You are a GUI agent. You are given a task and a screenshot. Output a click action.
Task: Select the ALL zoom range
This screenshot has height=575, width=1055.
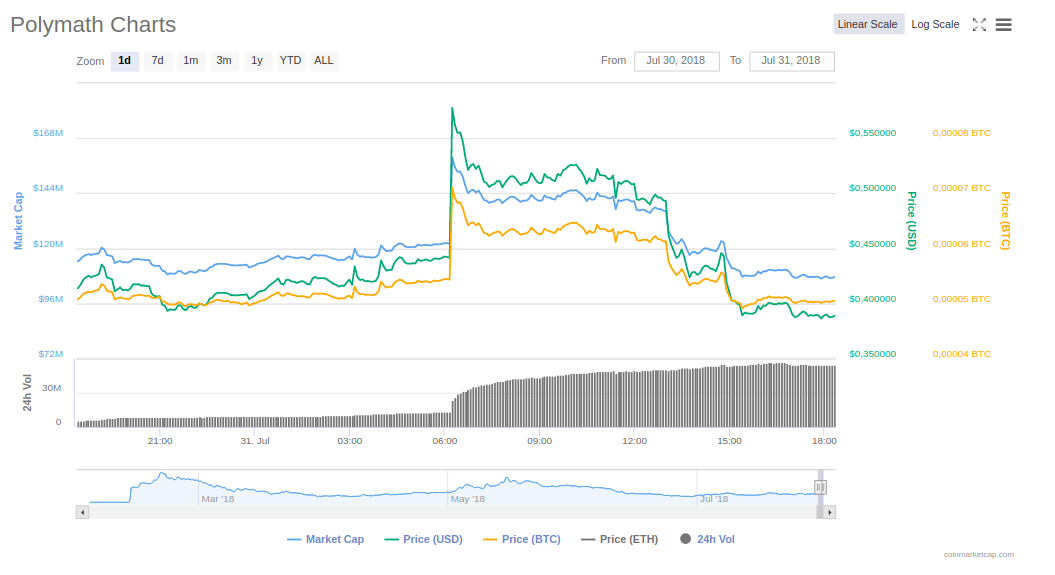coord(324,61)
